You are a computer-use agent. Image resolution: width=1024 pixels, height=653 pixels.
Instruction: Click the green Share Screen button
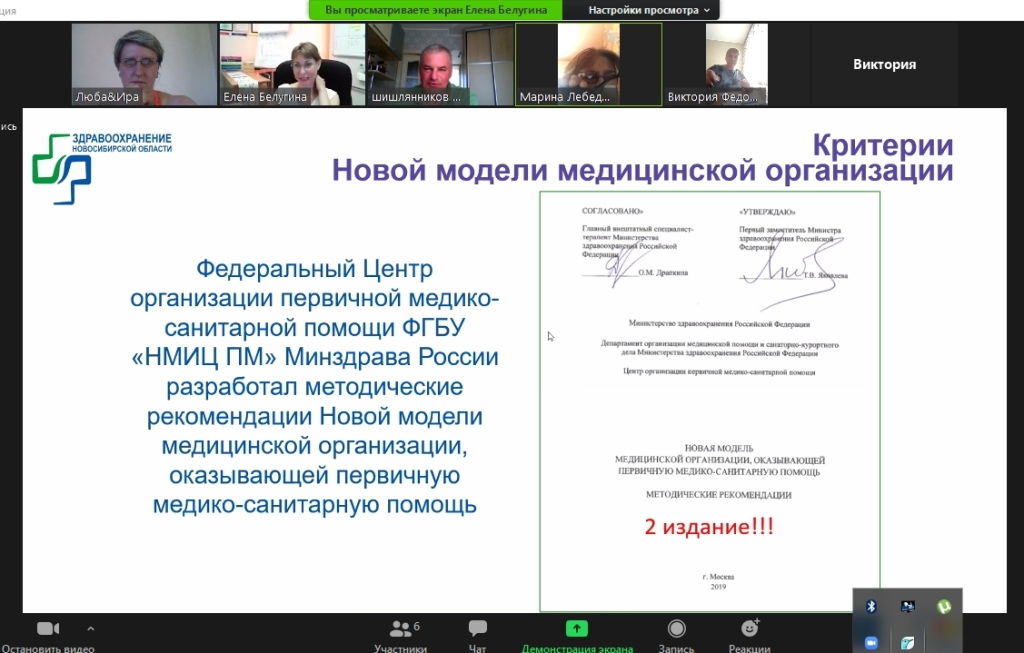tap(577, 629)
